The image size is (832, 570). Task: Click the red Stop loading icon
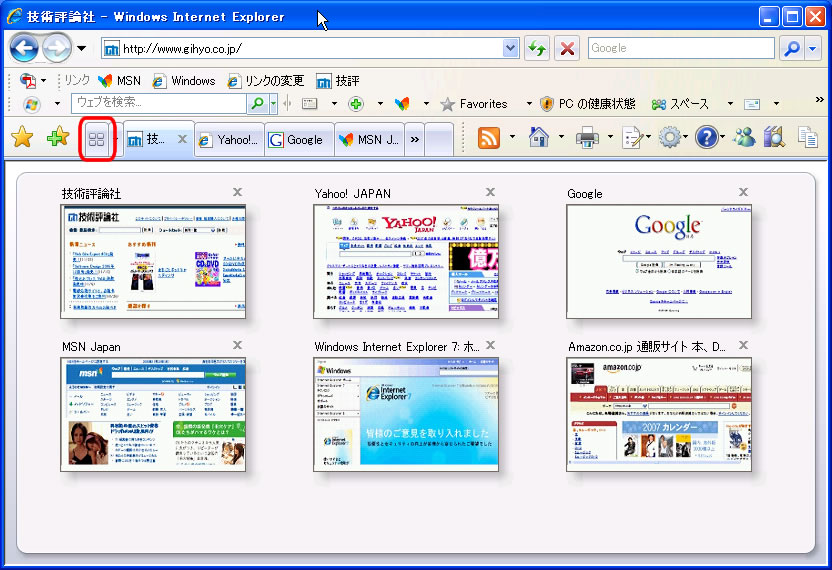tap(567, 48)
